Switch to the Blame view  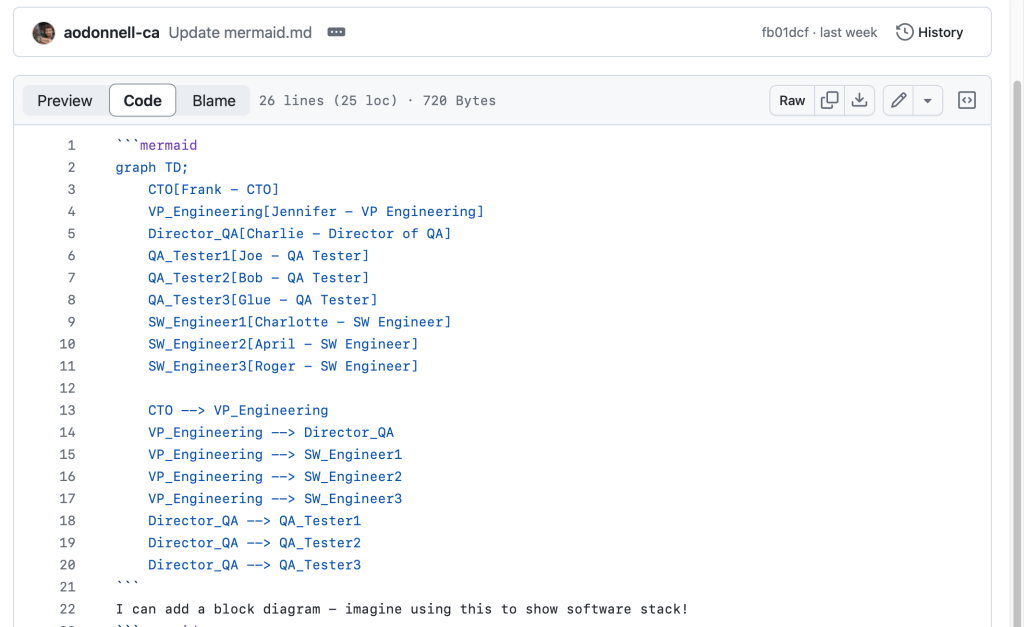point(214,100)
